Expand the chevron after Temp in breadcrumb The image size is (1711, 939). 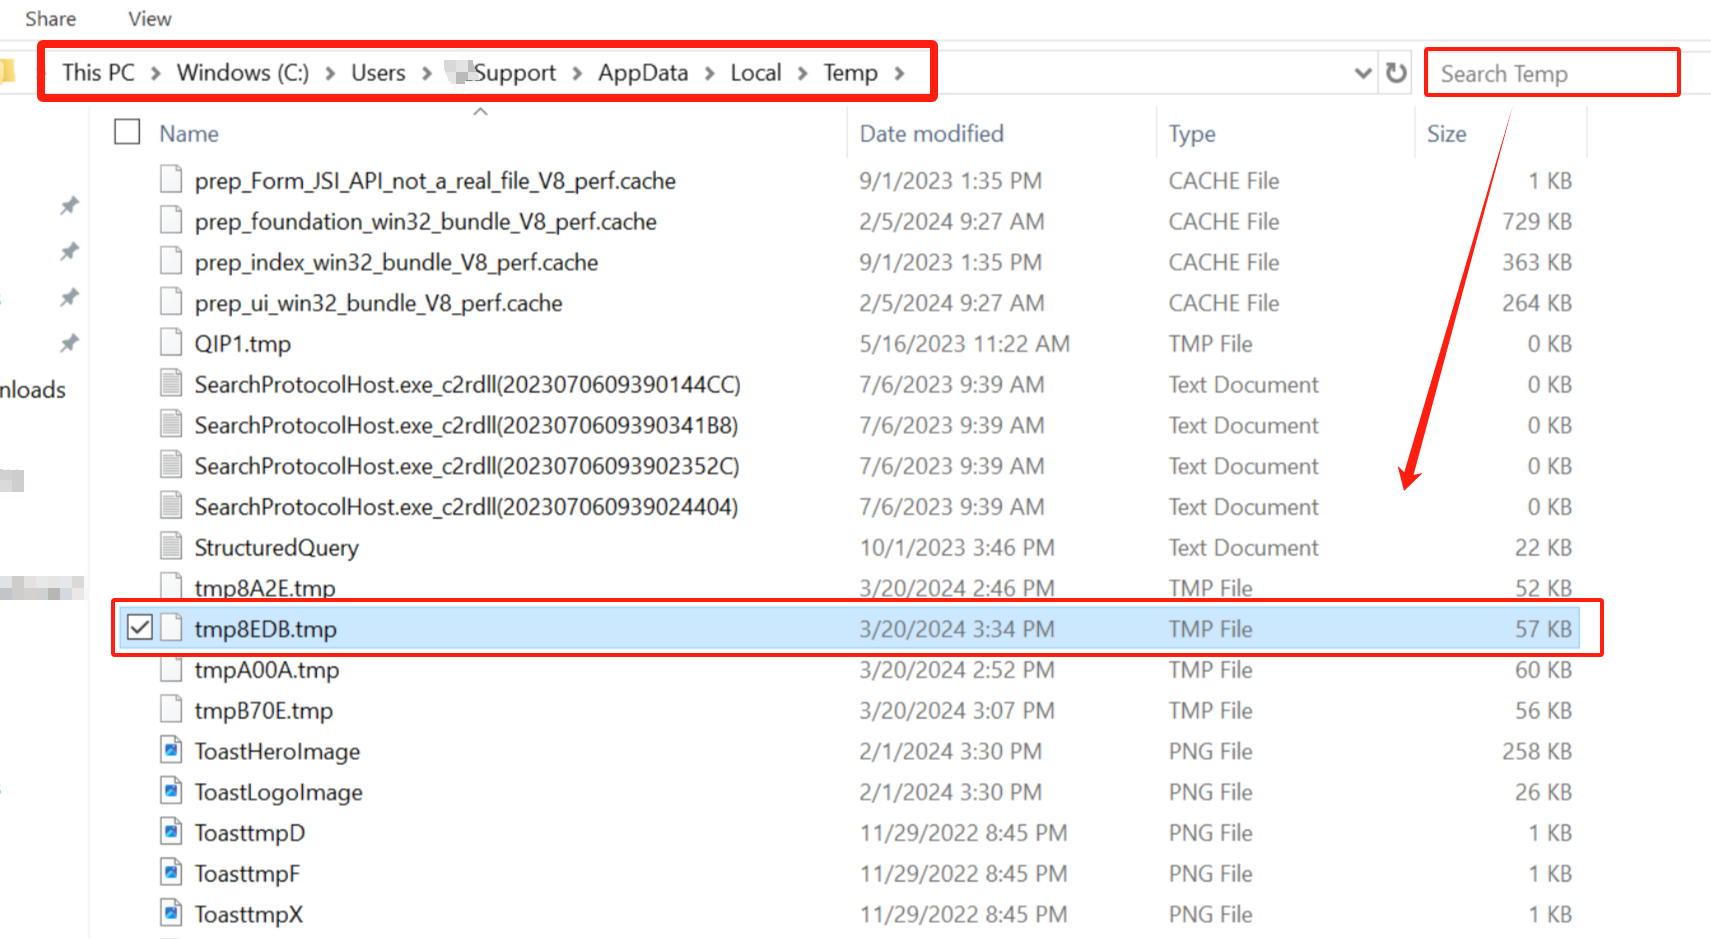click(900, 73)
